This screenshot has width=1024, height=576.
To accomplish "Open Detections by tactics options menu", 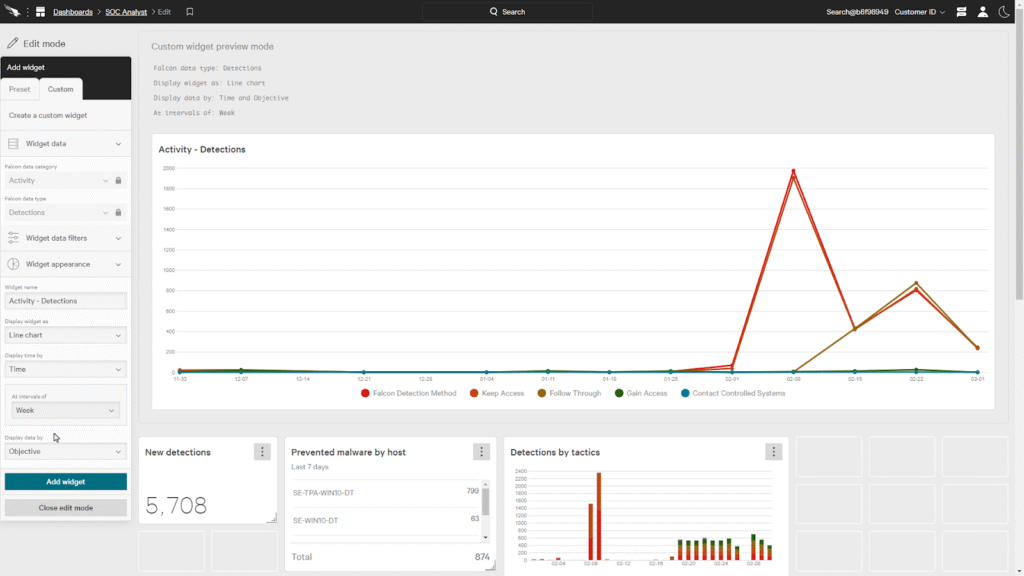I will pyautogui.click(x=773, y=452).
